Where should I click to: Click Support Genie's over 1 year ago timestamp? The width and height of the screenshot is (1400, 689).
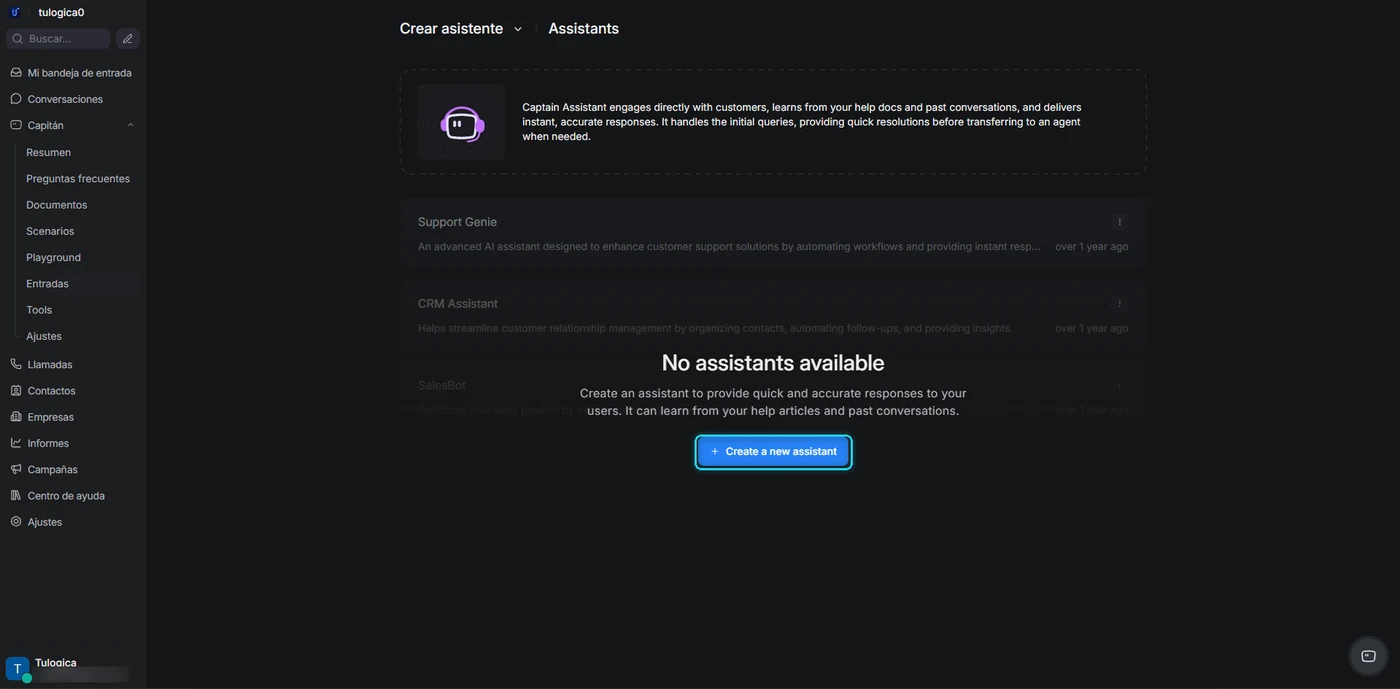pyautogui.click(x=1091, y=247)
